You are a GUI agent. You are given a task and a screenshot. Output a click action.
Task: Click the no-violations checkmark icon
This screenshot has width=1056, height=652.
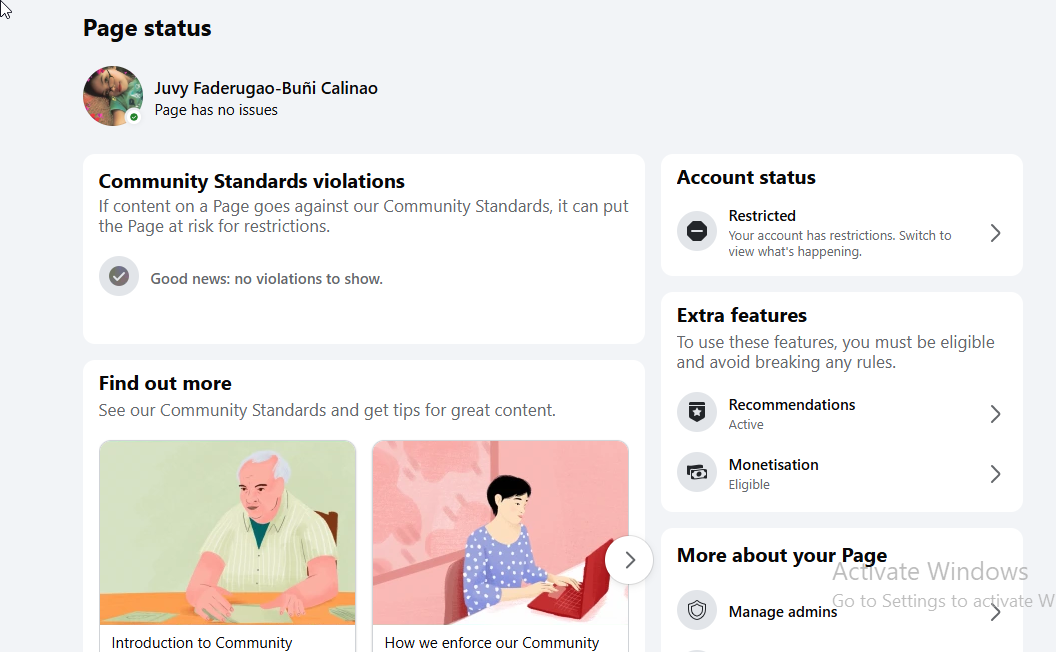click(x=119, y=276)
